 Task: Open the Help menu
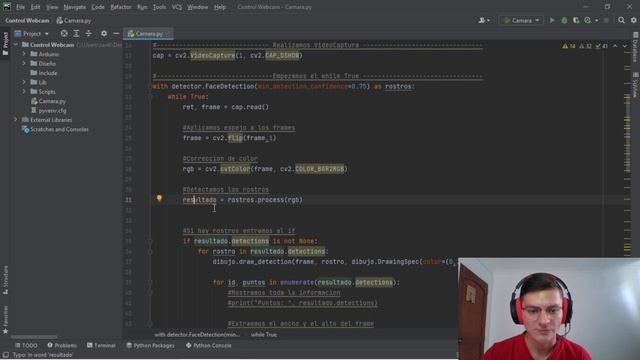point(220,7)
